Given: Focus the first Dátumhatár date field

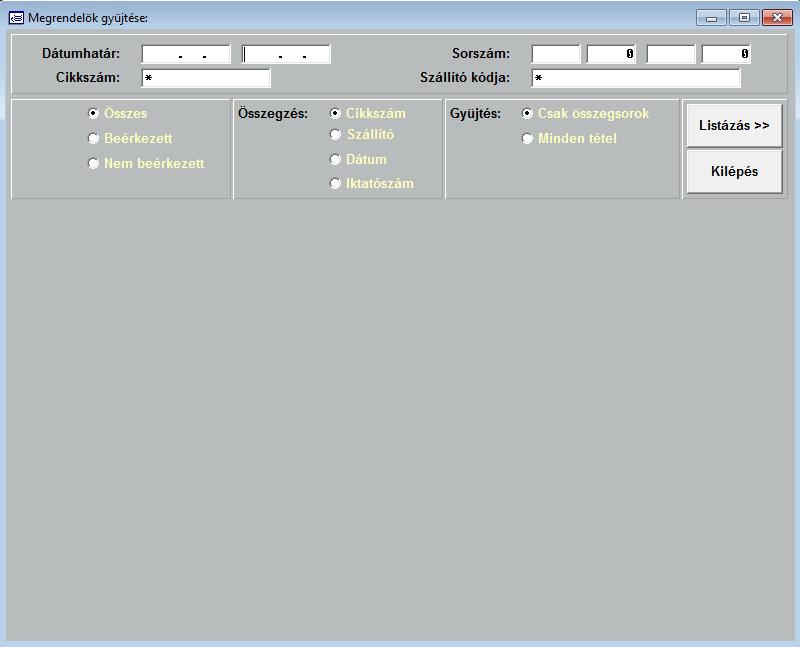Looking at the screenshot, I should pyautogui.click(x=186, y=54).
